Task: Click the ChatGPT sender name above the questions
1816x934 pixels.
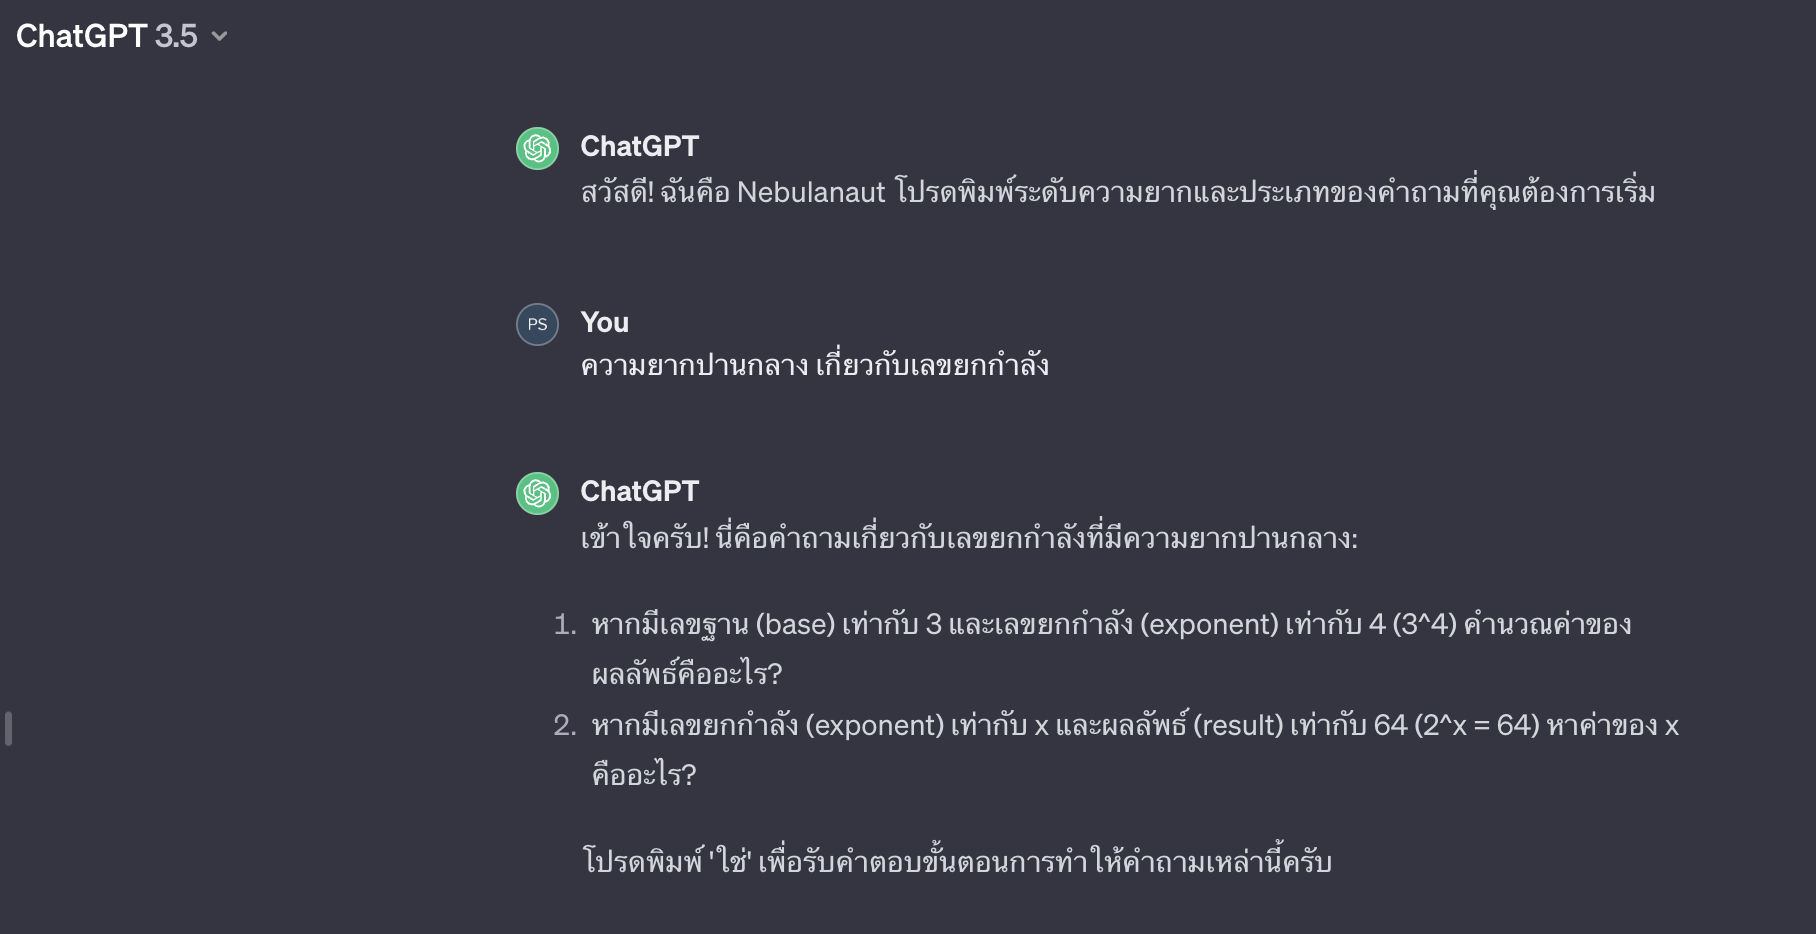Action: [639, 491]
